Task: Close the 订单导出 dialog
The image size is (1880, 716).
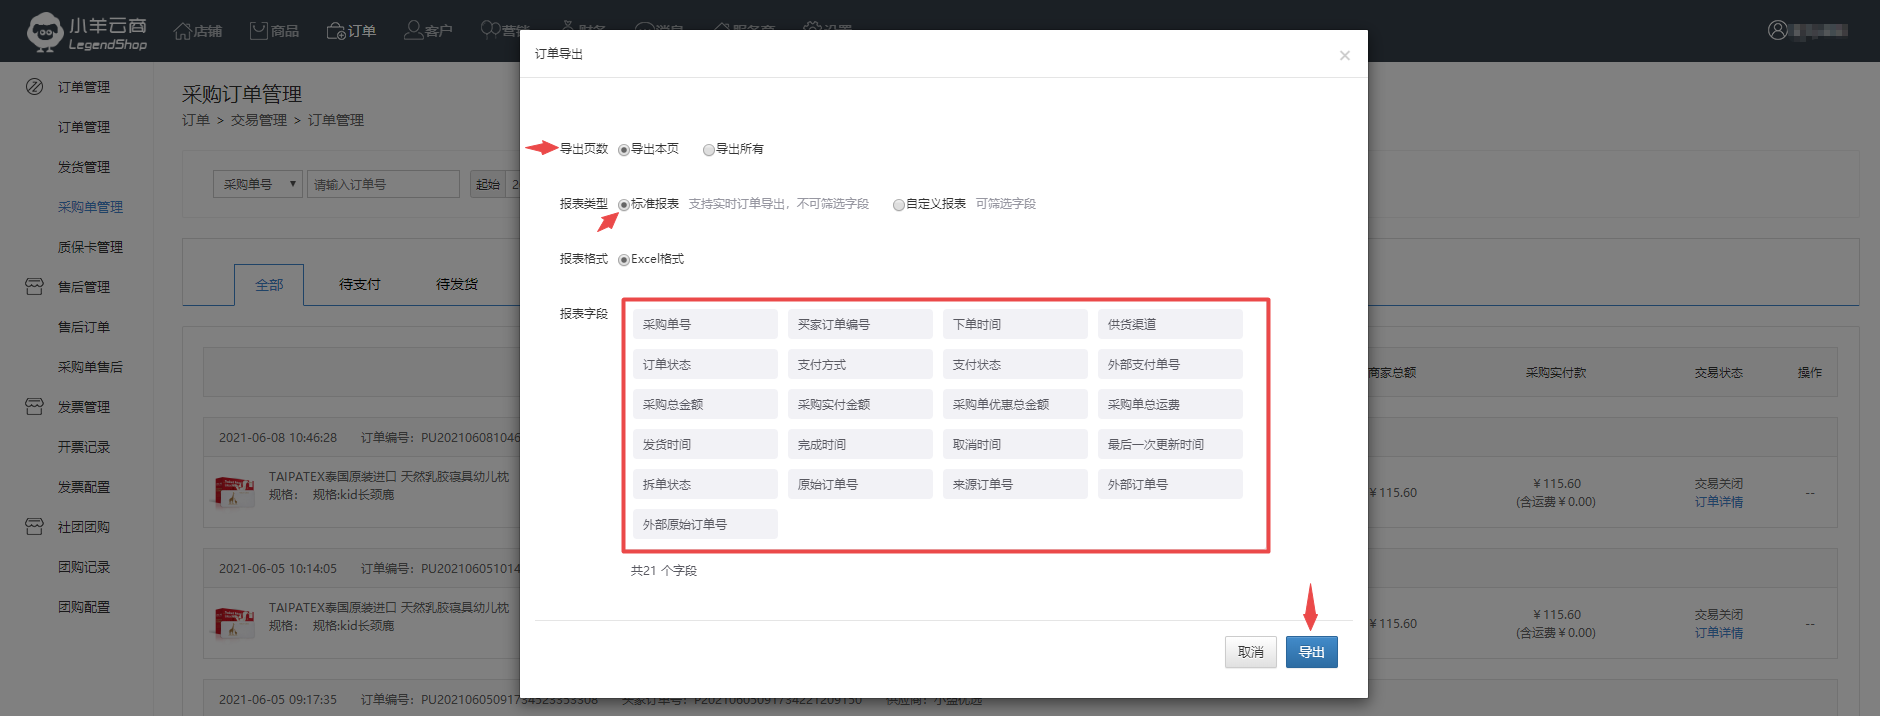Action: click(x=1344, y=56)
